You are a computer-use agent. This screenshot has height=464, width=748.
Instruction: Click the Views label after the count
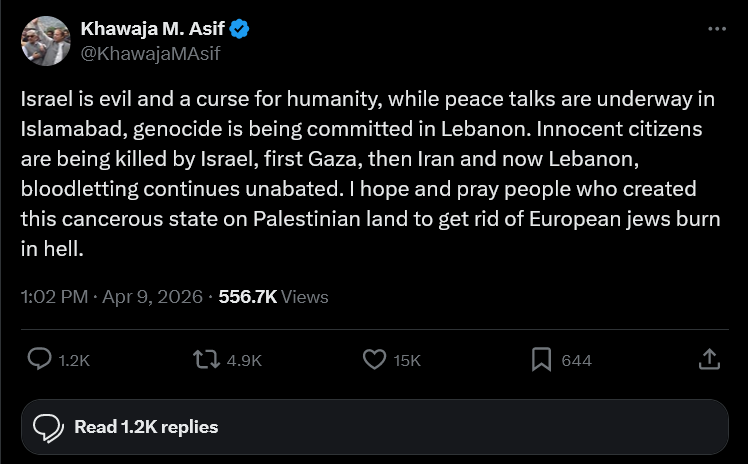click(x=305, y=296)
